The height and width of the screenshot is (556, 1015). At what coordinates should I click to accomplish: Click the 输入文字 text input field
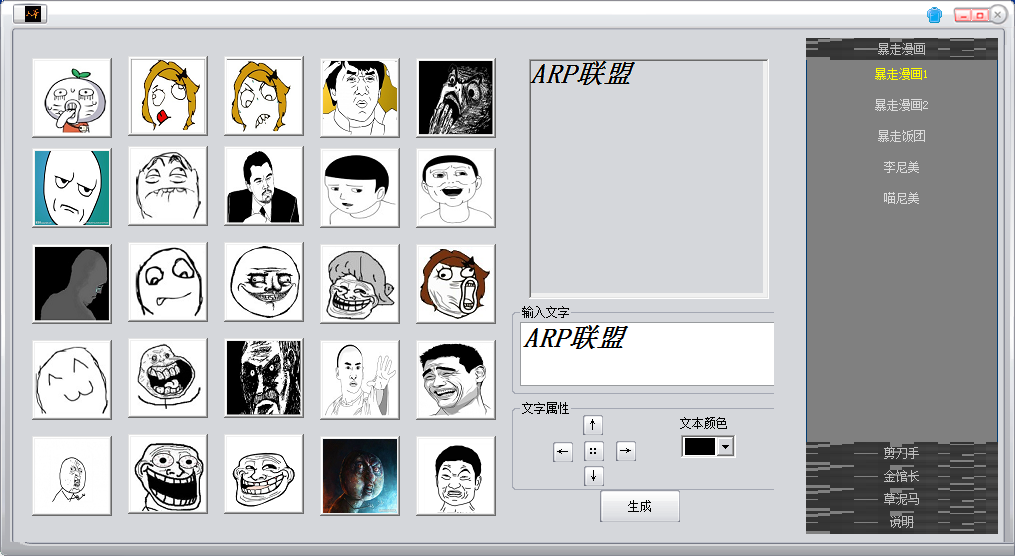(646, 353)
